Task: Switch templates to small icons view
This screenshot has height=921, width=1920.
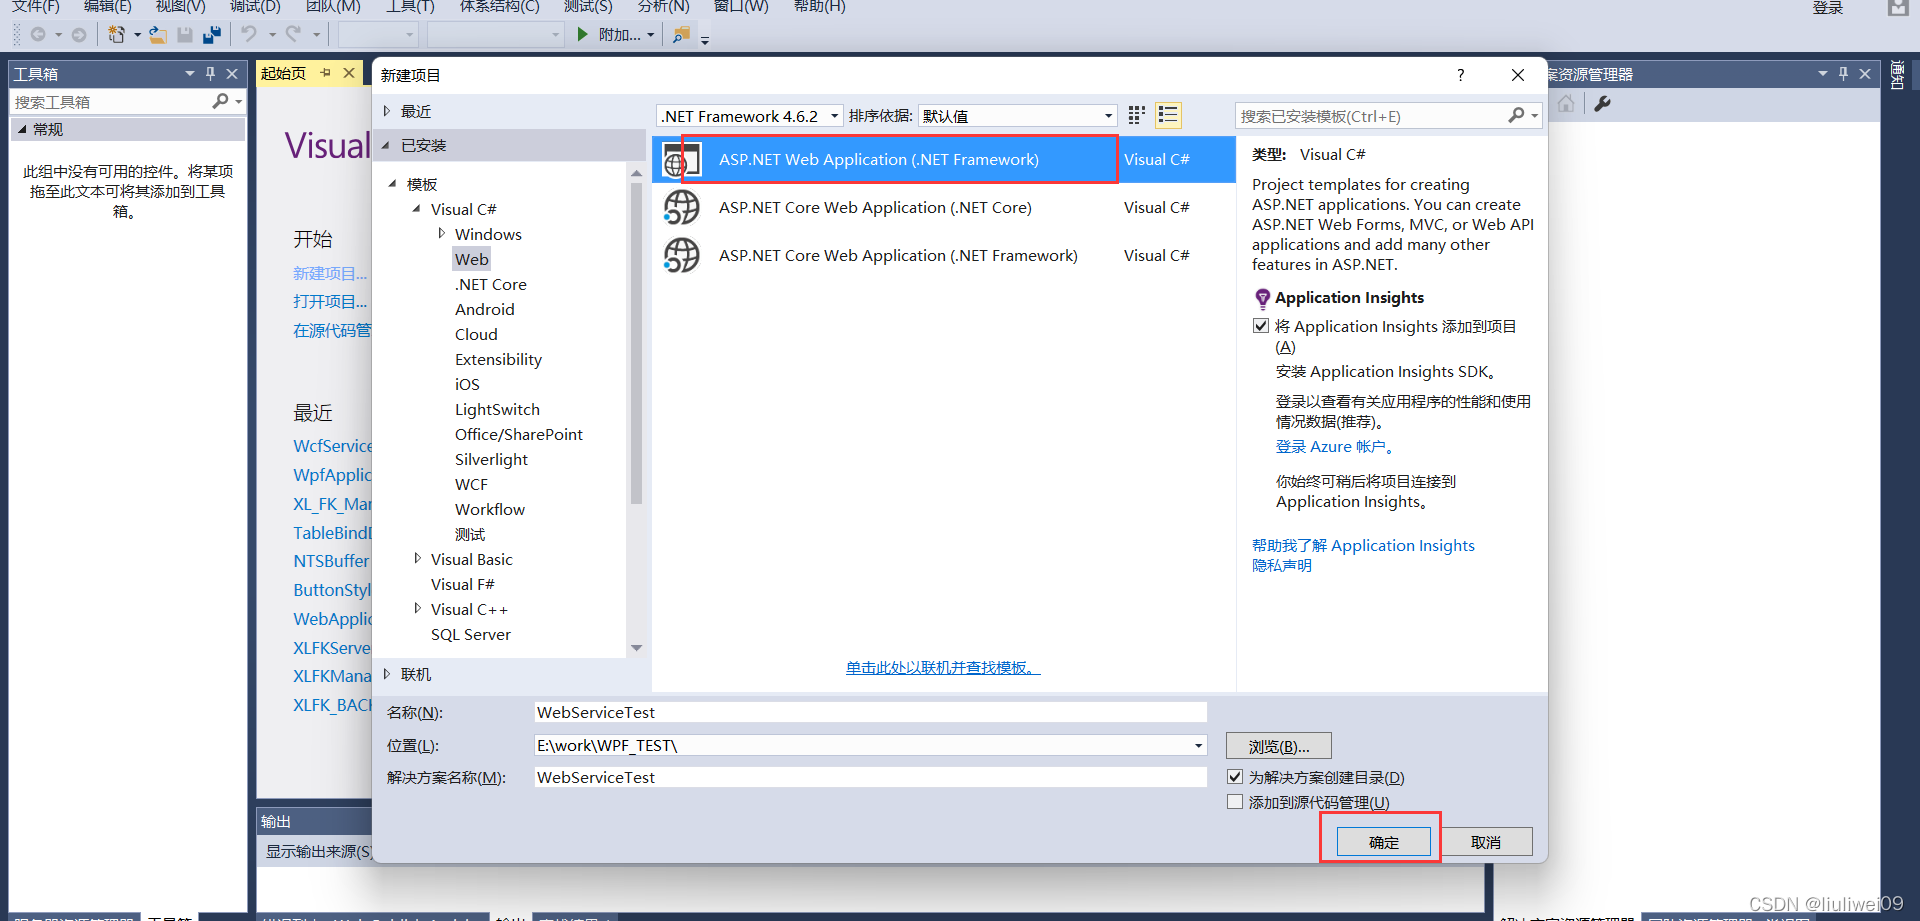Action: [1136, 116]
